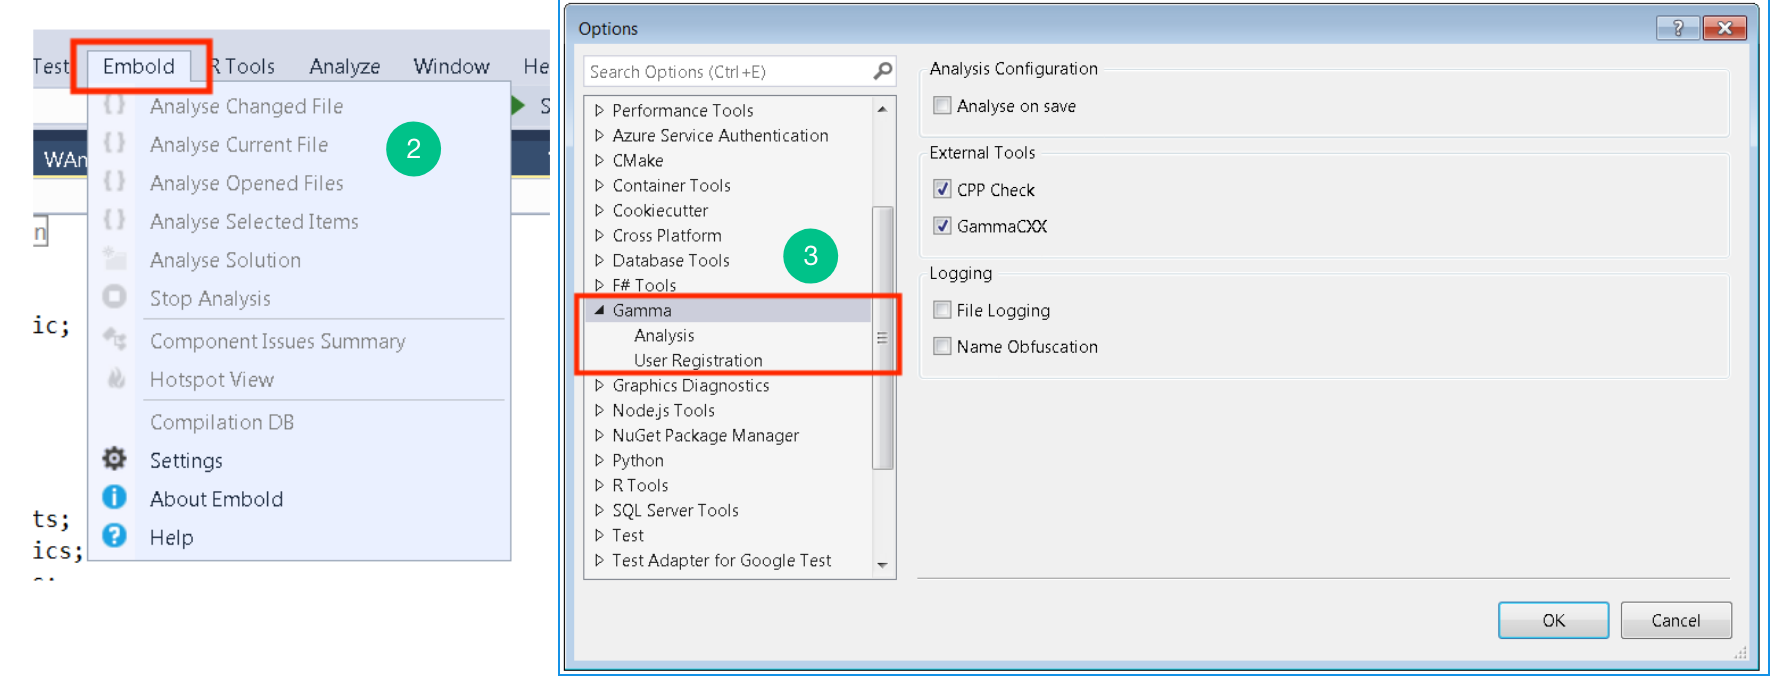Uncheck the GammaCXX checkbox
The width and height of the screenshot is (1786, 682).
(942, 226)
